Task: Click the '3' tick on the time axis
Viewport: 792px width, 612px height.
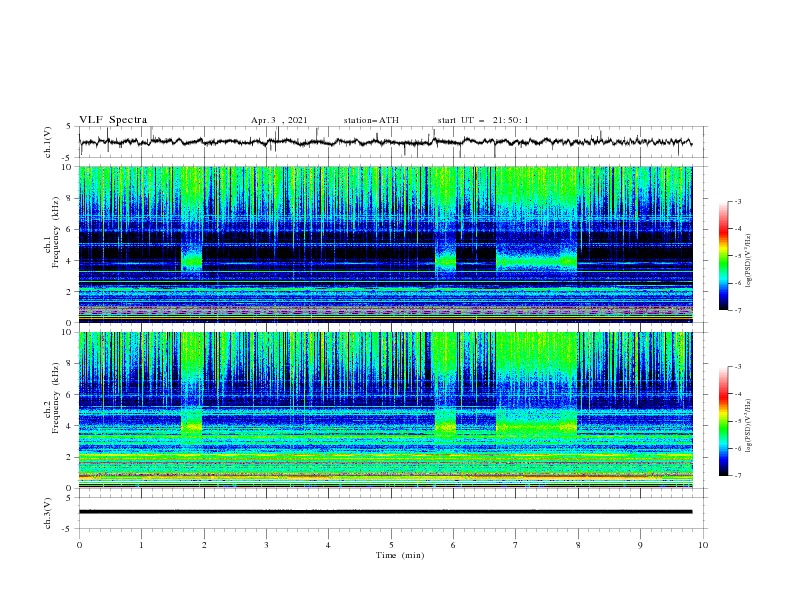Action: pos(266,545)
